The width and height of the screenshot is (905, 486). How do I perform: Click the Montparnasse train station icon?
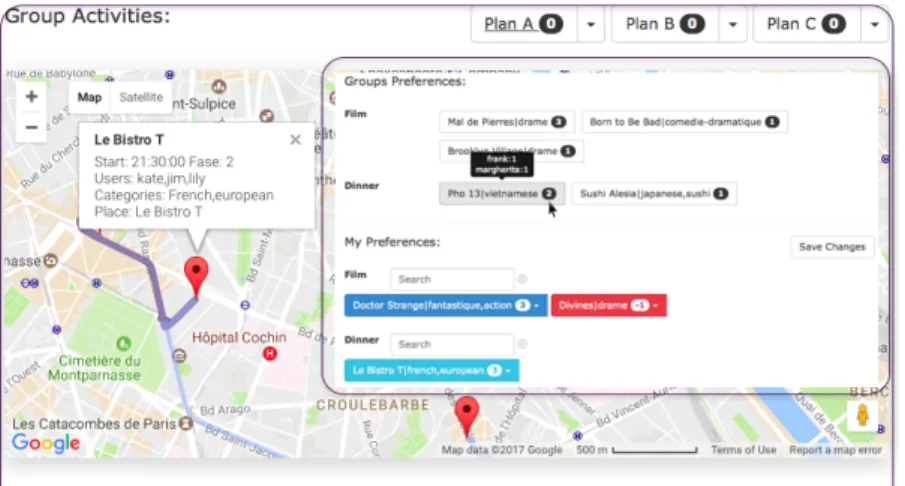pos(51,261)
